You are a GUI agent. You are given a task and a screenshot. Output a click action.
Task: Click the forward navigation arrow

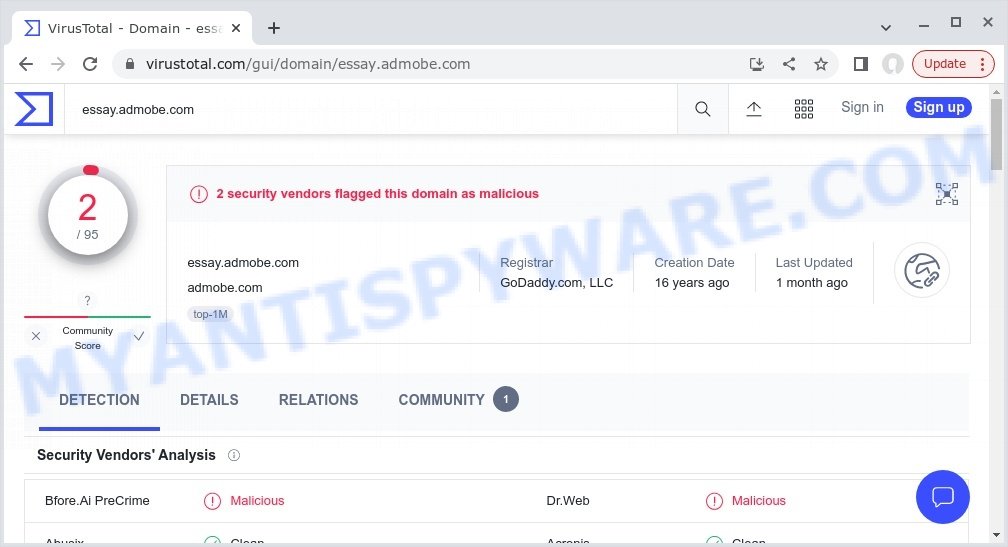click(58, 64)
